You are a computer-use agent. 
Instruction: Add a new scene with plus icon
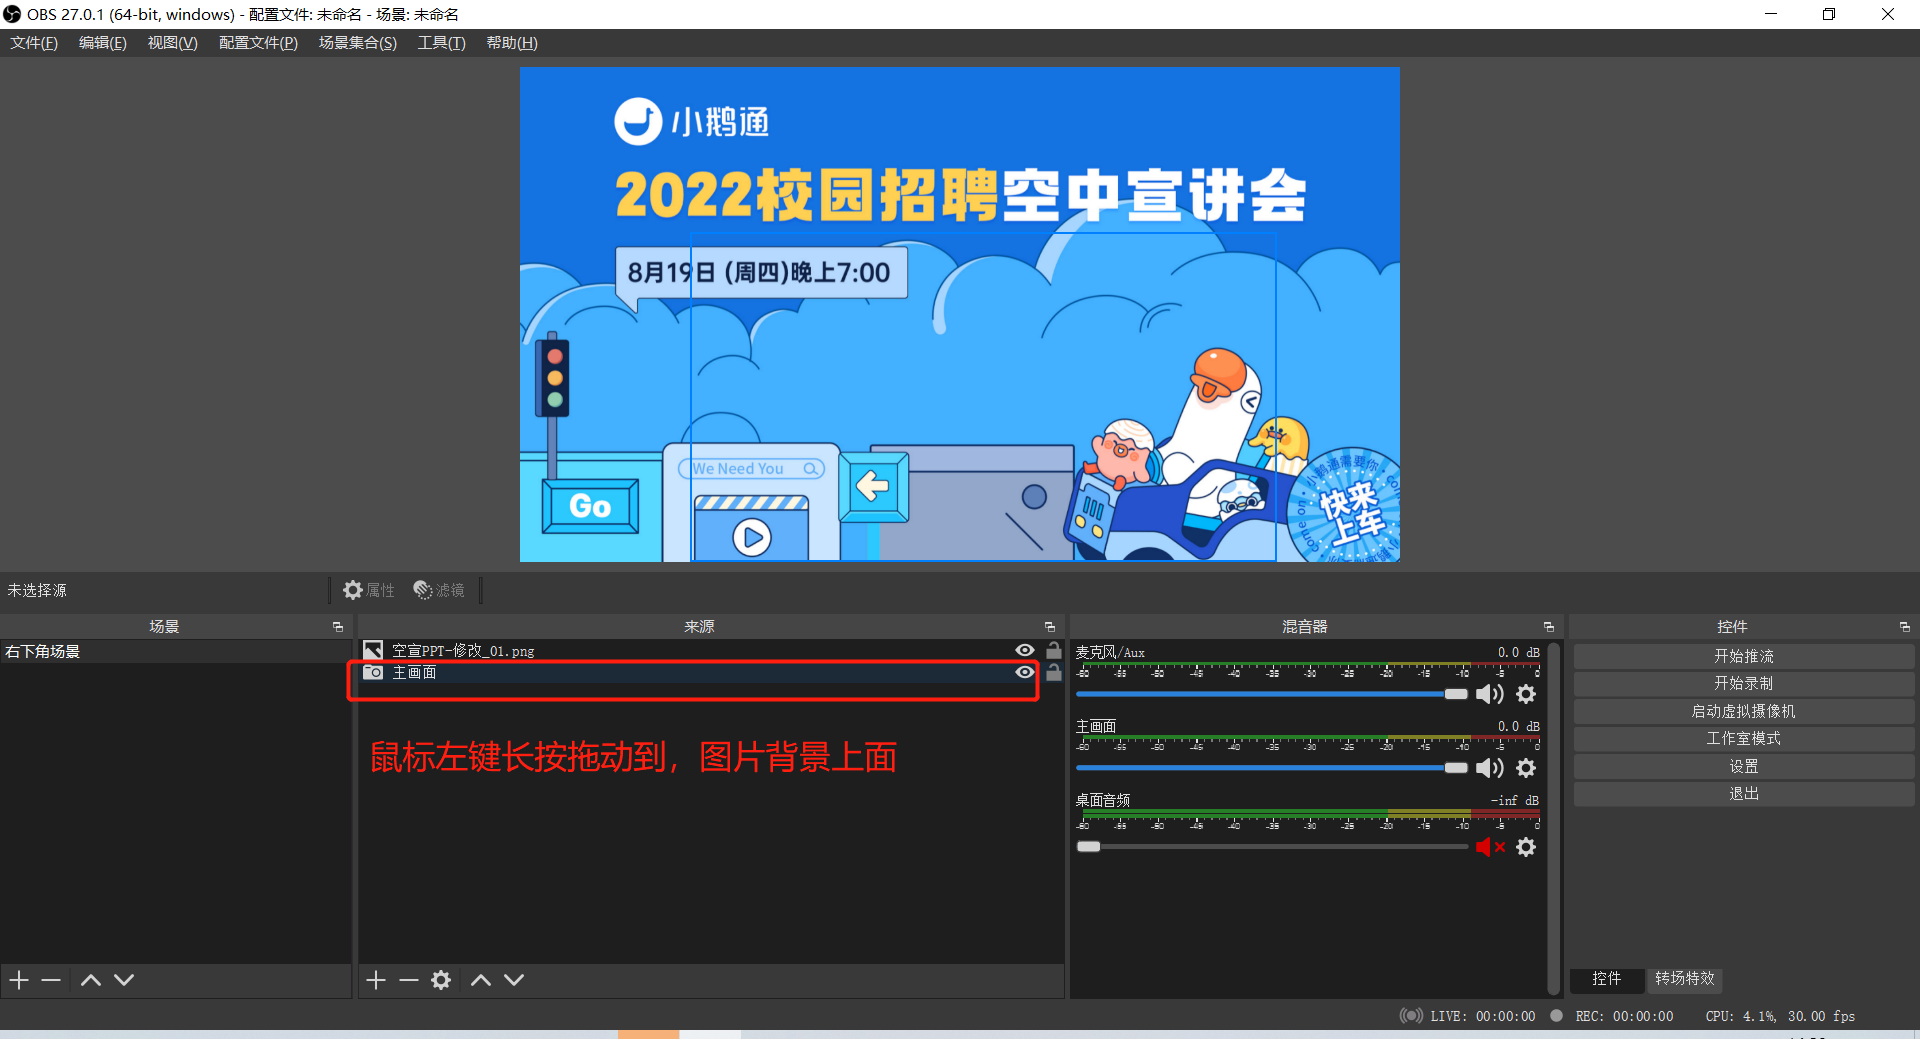click(19, 980)
